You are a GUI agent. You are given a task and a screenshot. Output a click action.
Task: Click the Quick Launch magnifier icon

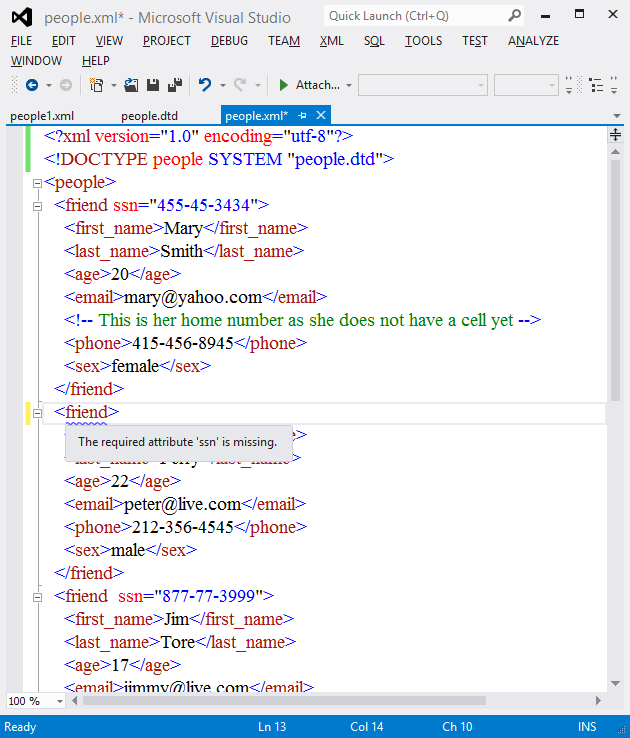(515, 16)
